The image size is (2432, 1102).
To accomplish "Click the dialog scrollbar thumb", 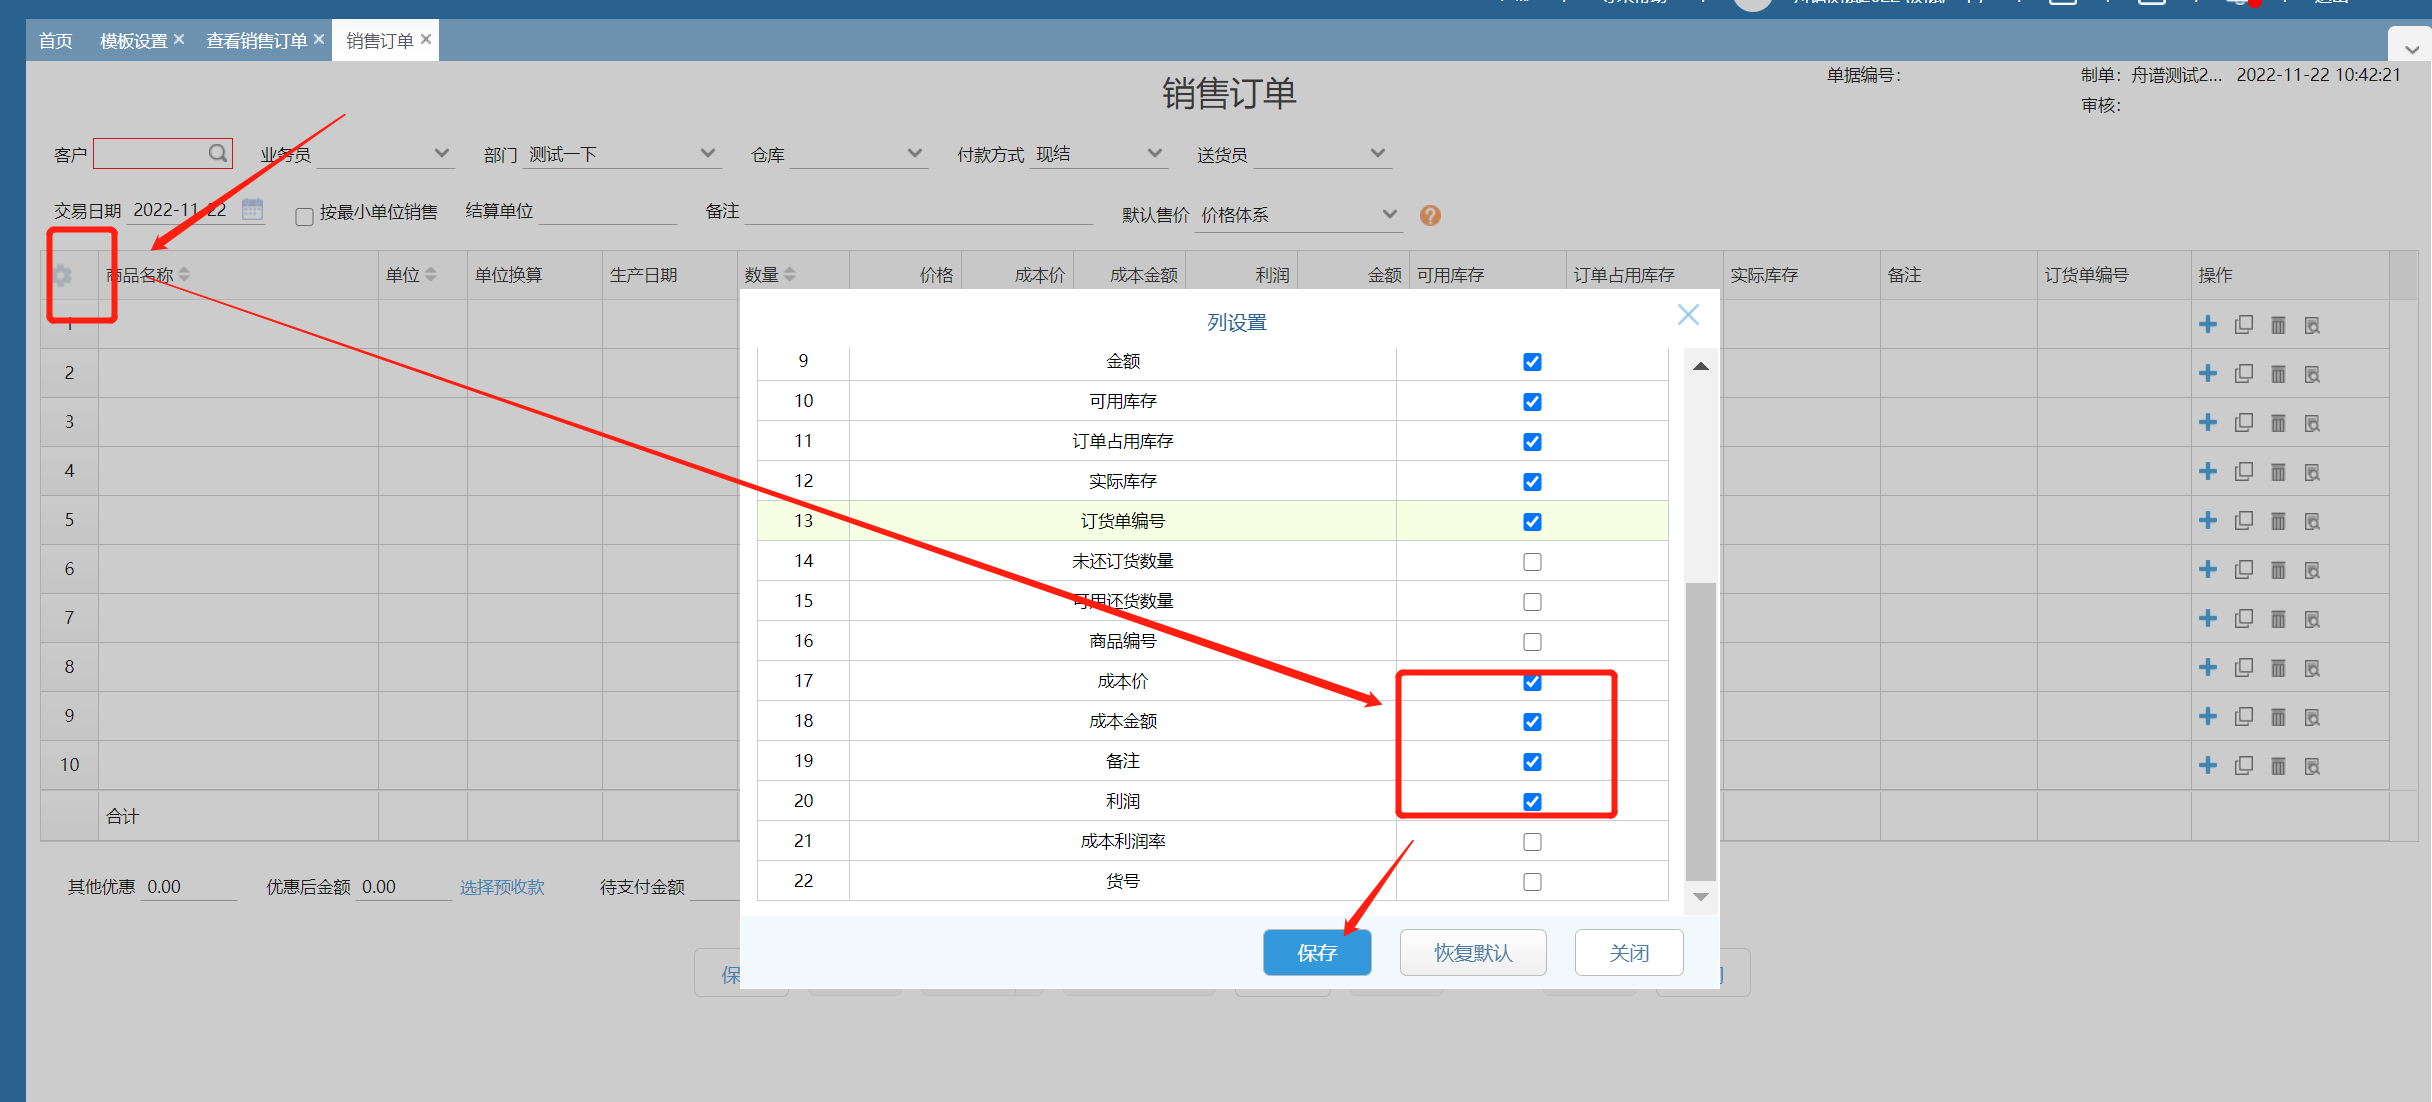I will point(1700,730).
